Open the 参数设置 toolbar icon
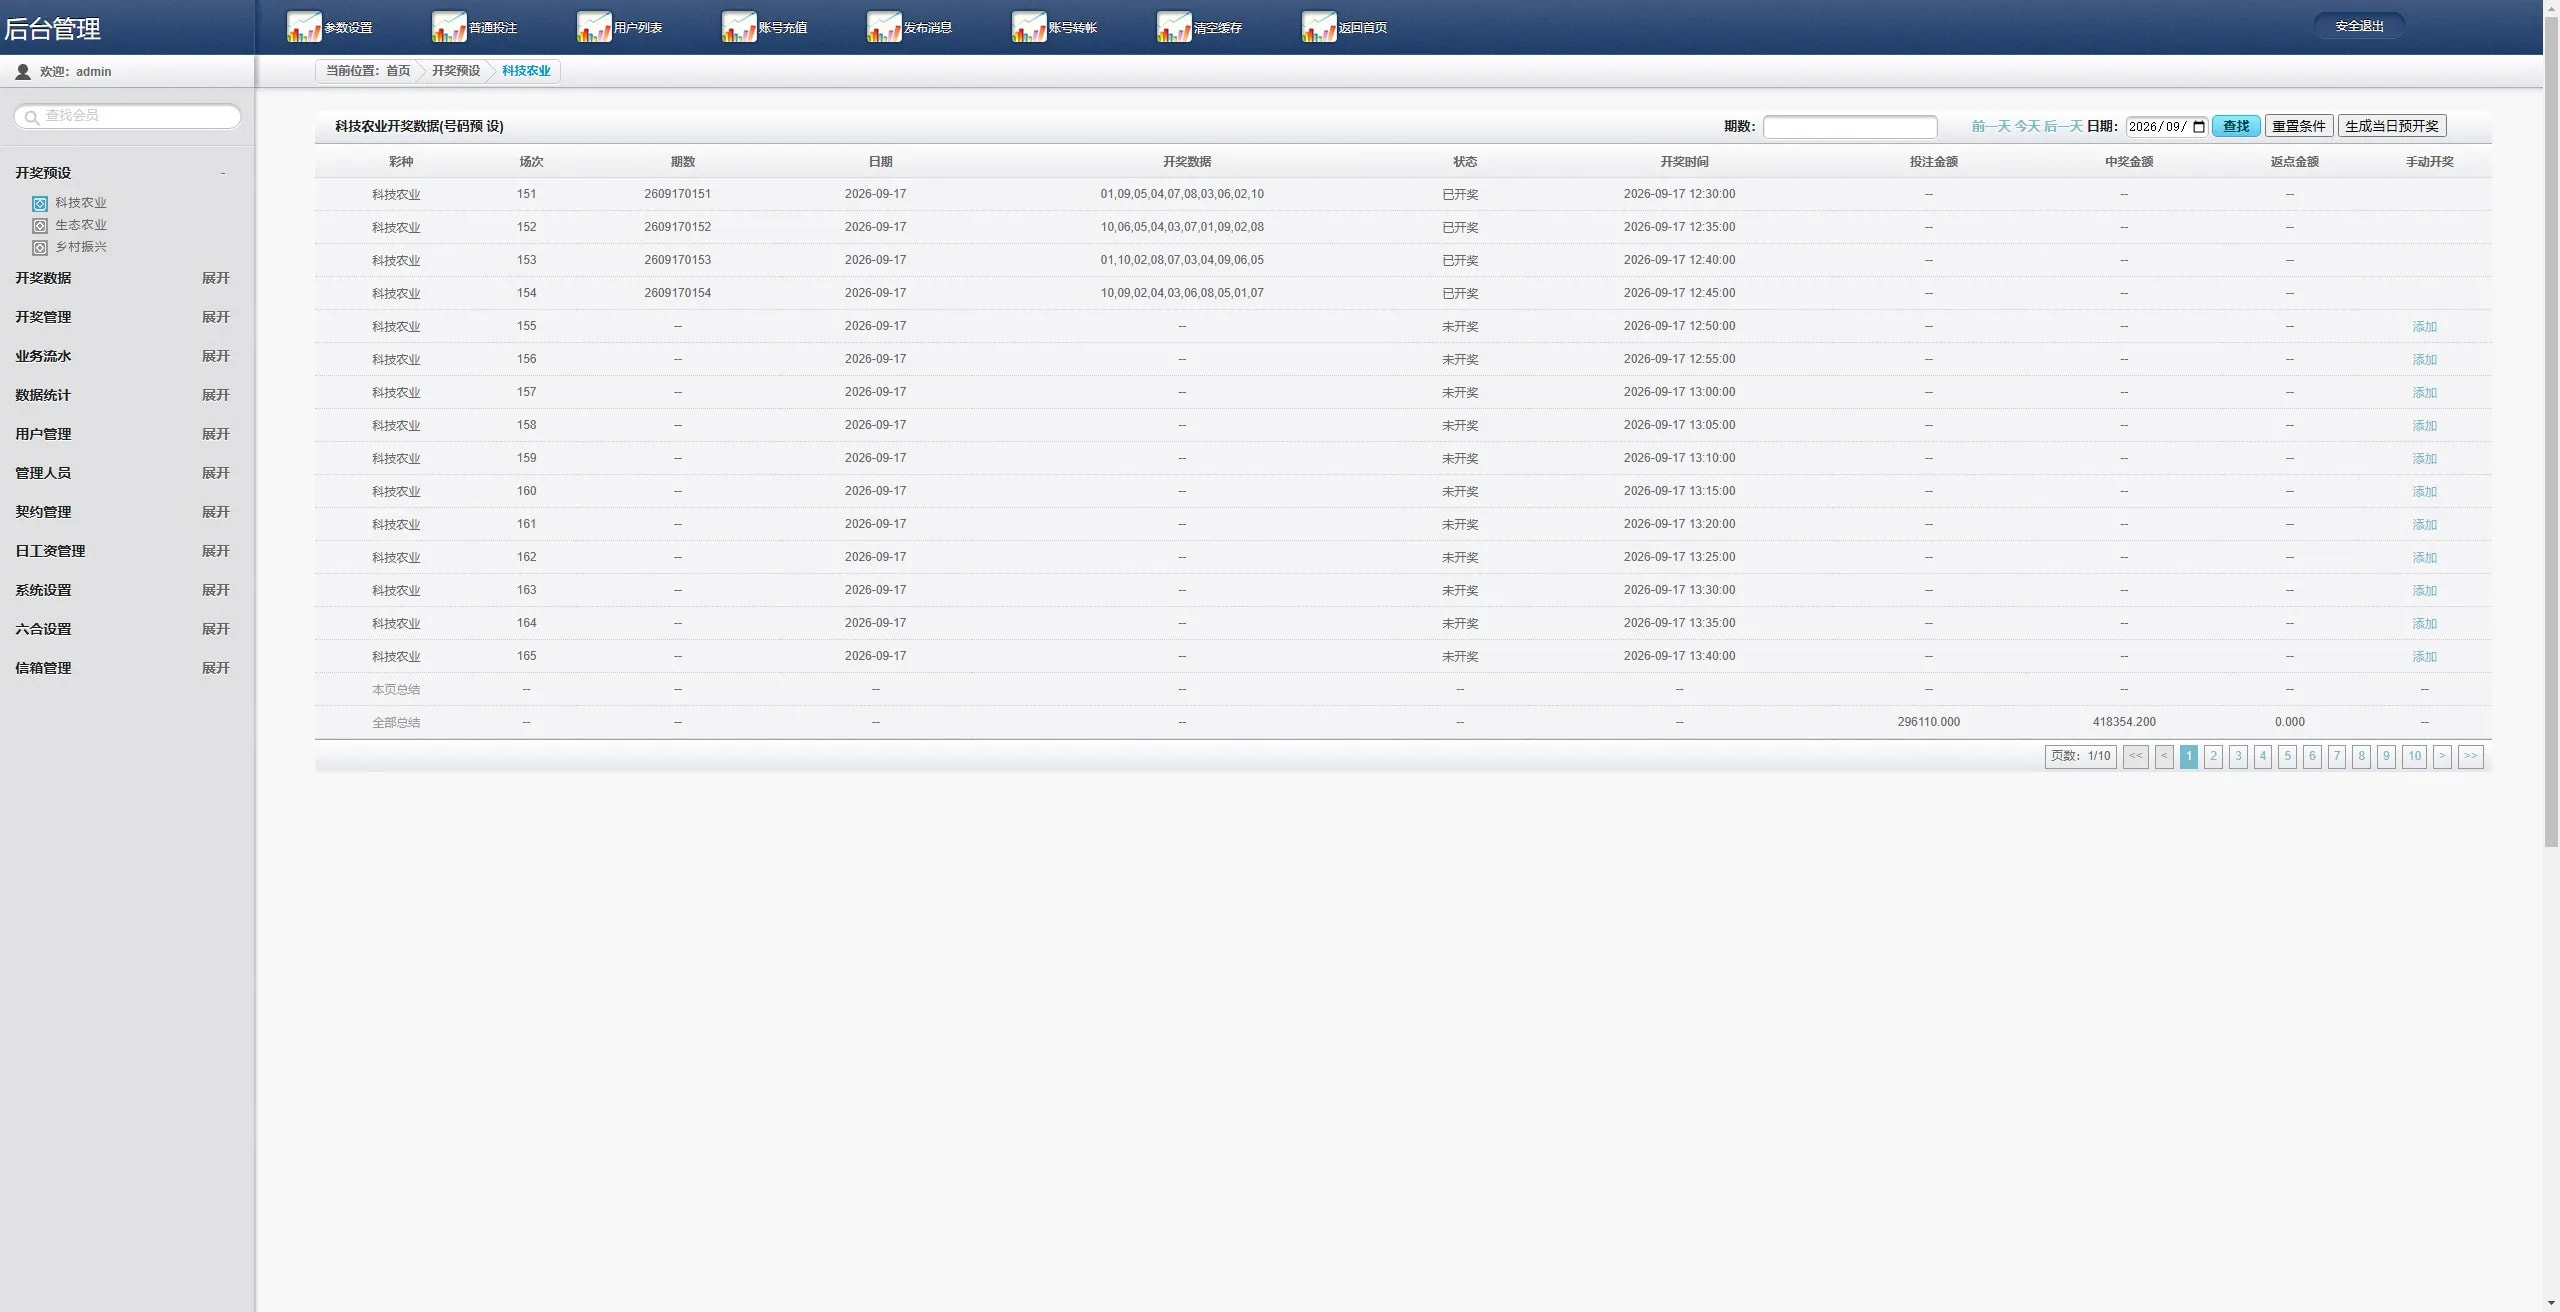Screen dimensions: 2560x1312 [x=304, y=27]
